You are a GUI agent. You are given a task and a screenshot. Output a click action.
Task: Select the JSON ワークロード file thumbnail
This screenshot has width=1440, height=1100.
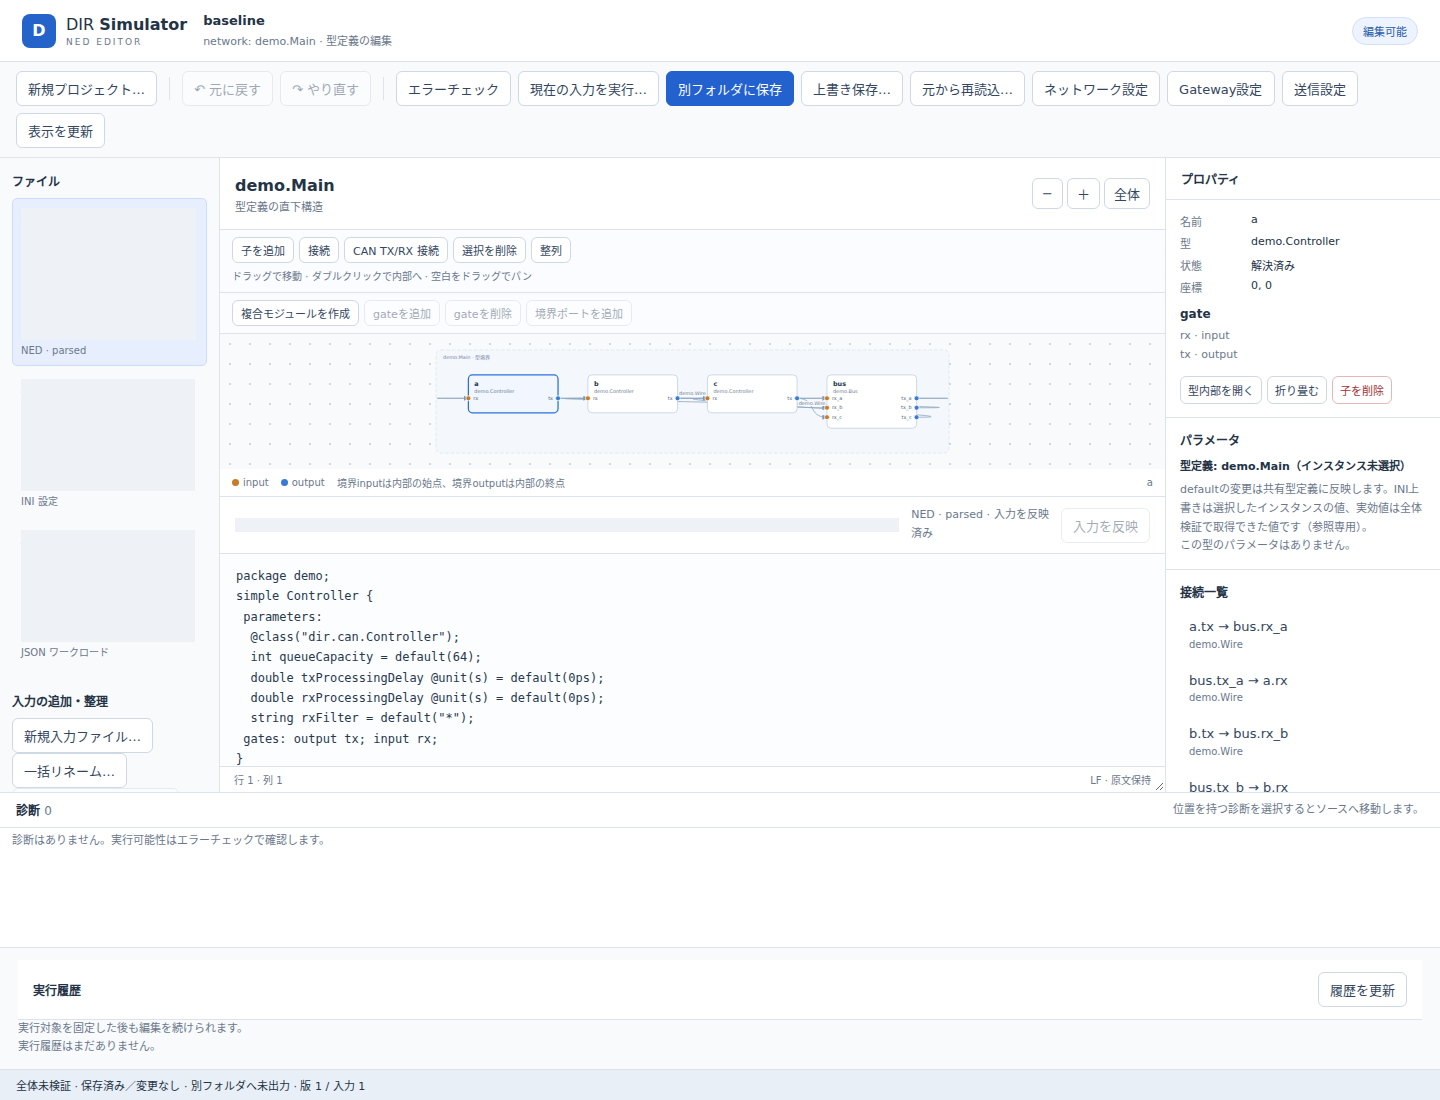pos(109,594)
